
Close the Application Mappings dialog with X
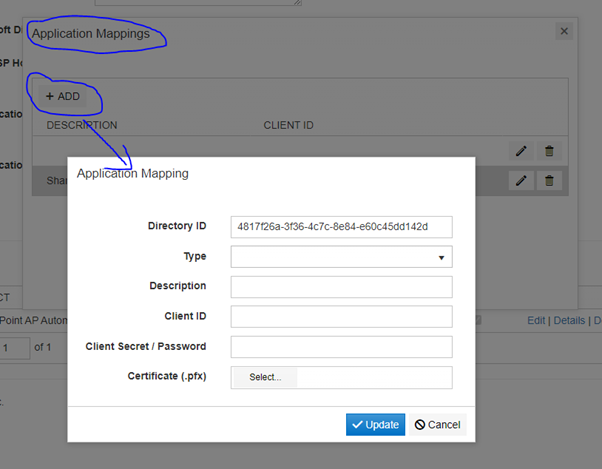(564, 32)
